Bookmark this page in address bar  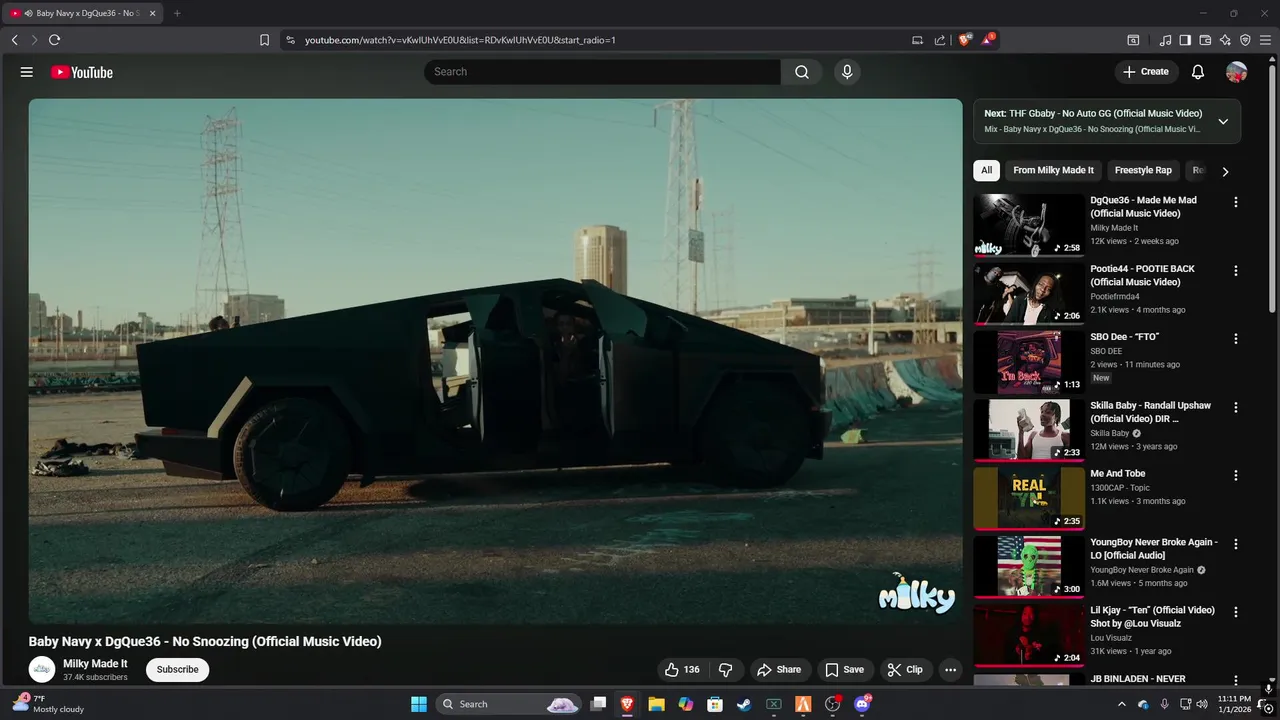tap(264, 40)
